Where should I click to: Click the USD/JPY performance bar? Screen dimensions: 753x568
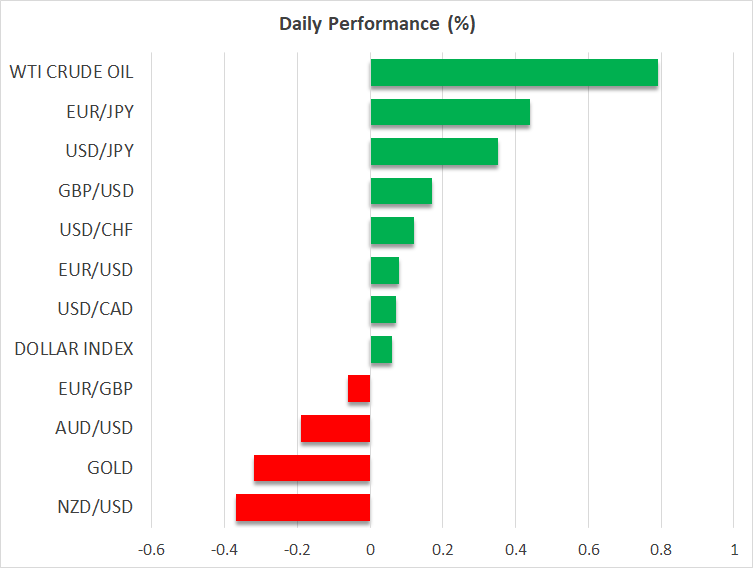(x=434, y=152)
